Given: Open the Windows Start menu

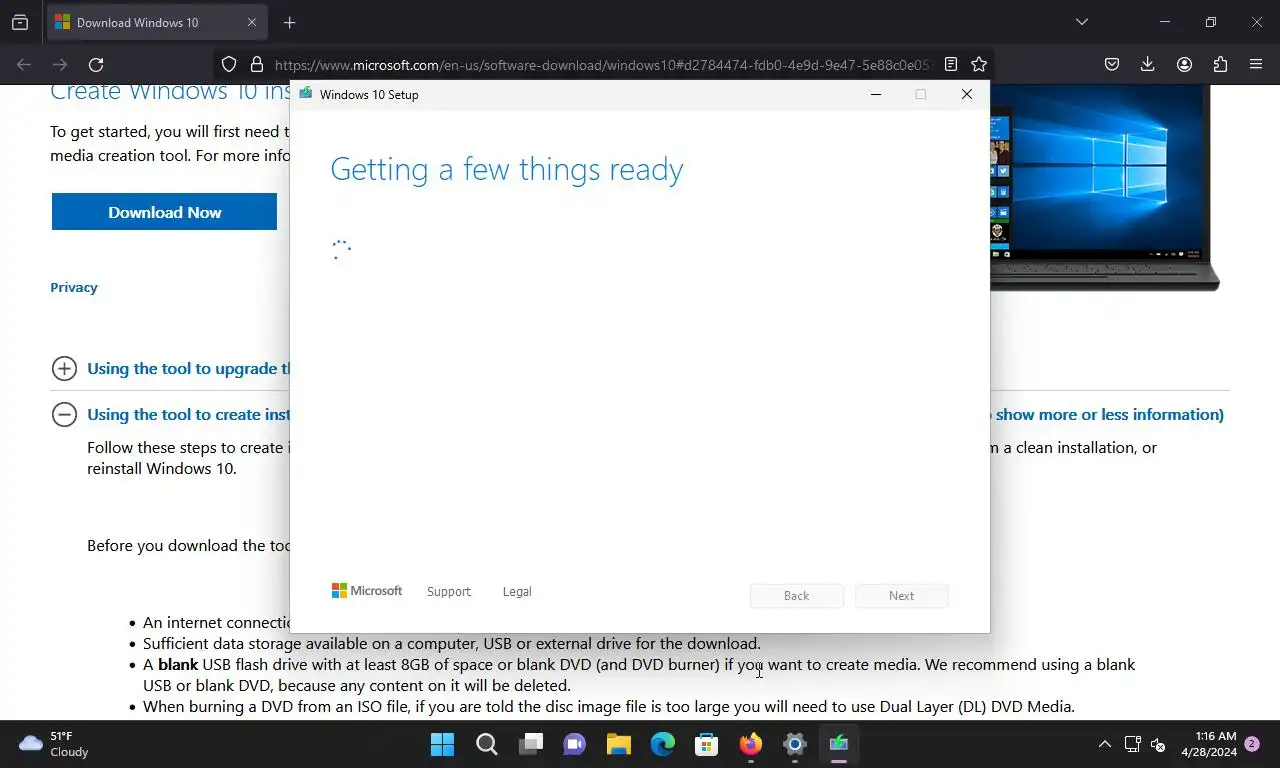Looking at the screenshot, I should click(x=442, y=744).
